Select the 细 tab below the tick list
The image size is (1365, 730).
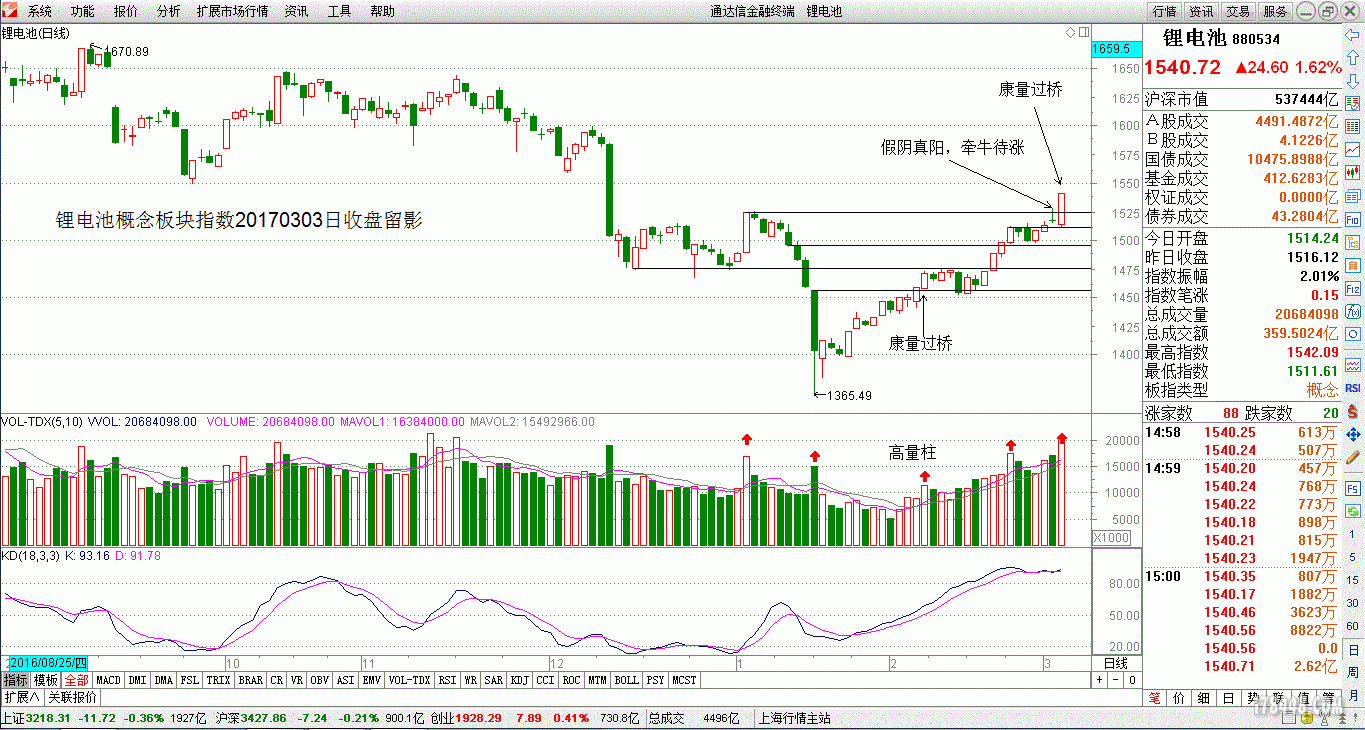(x=1204, y=698)
